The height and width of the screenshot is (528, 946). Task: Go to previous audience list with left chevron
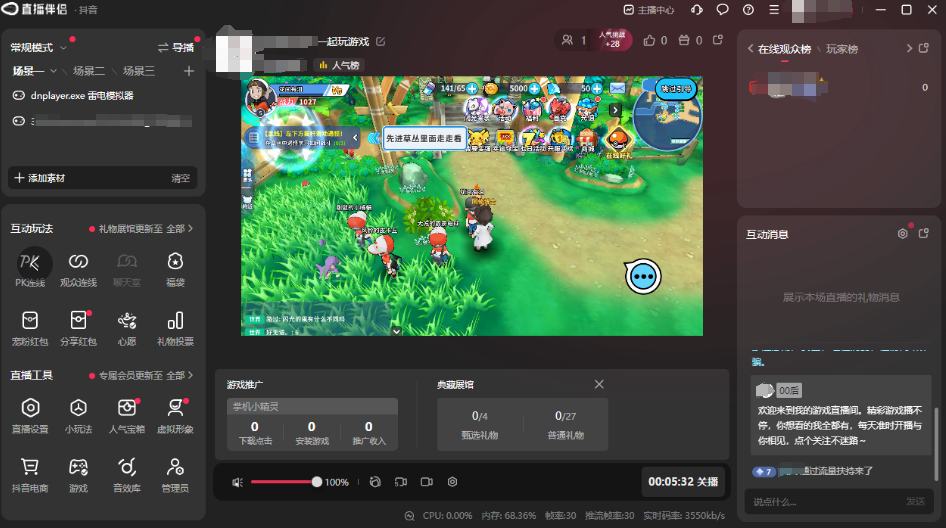[751, 48]
